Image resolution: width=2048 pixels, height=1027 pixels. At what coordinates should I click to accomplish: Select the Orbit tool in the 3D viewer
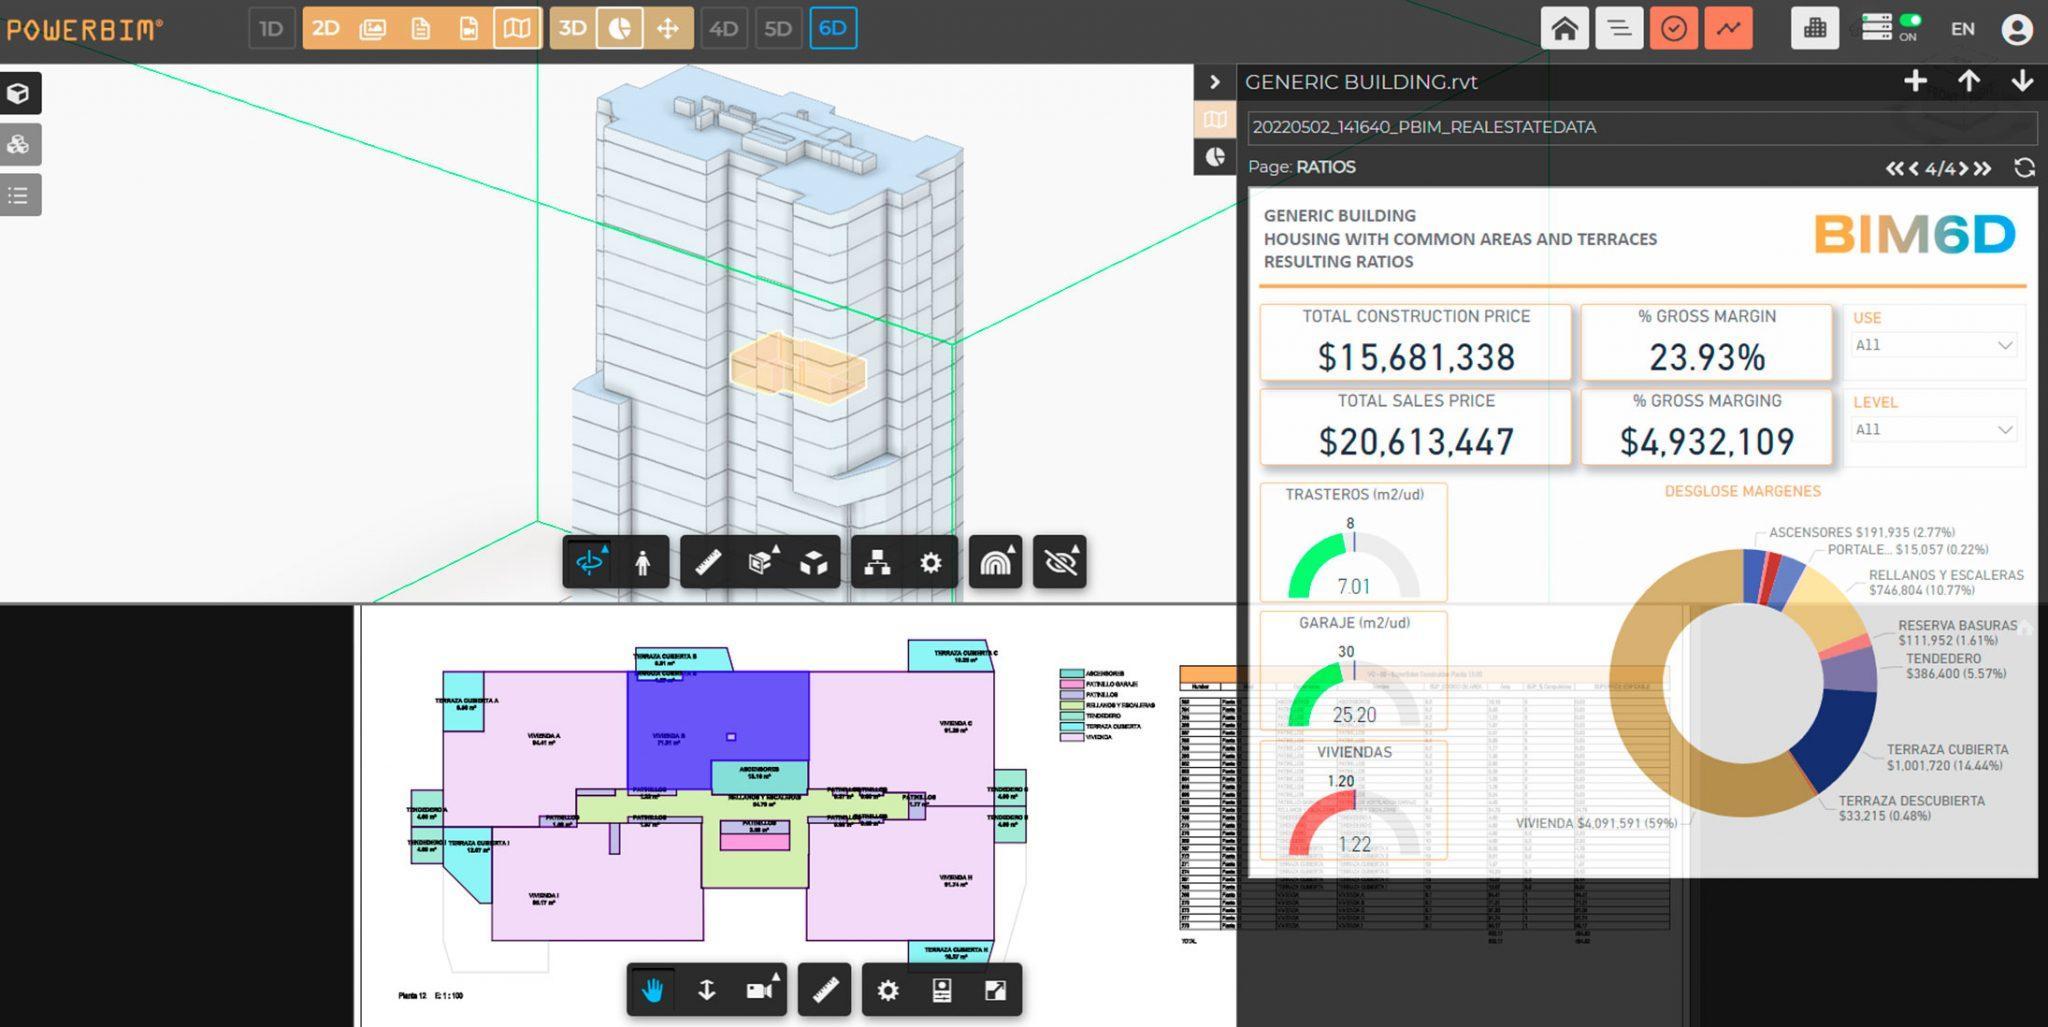click(x=592, y=562)
